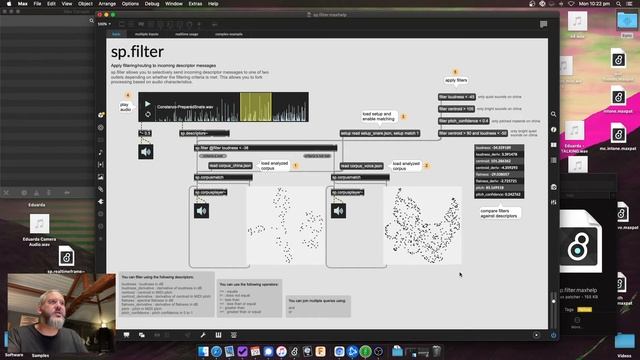Click the second corpus scatter plot display
Image resolution: width=640 pixels, height=360 pixels.
pyautogui.click(x=423, y=226)
